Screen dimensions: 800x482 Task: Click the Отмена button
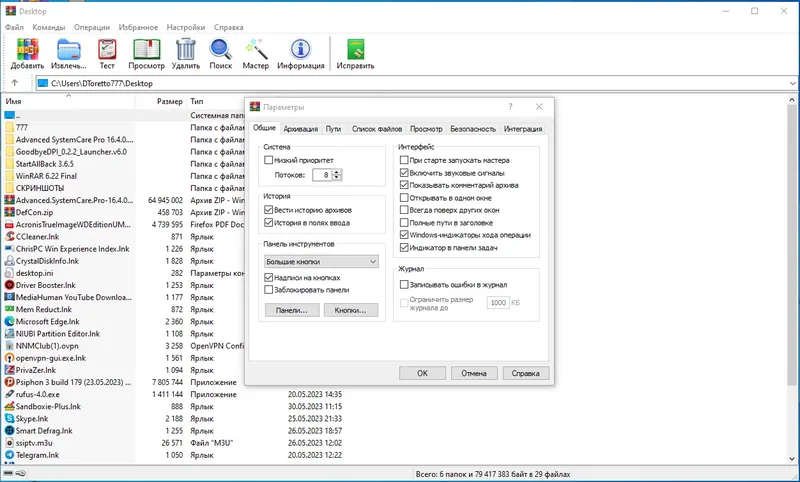pyautogui.click(x=474, y=373)
